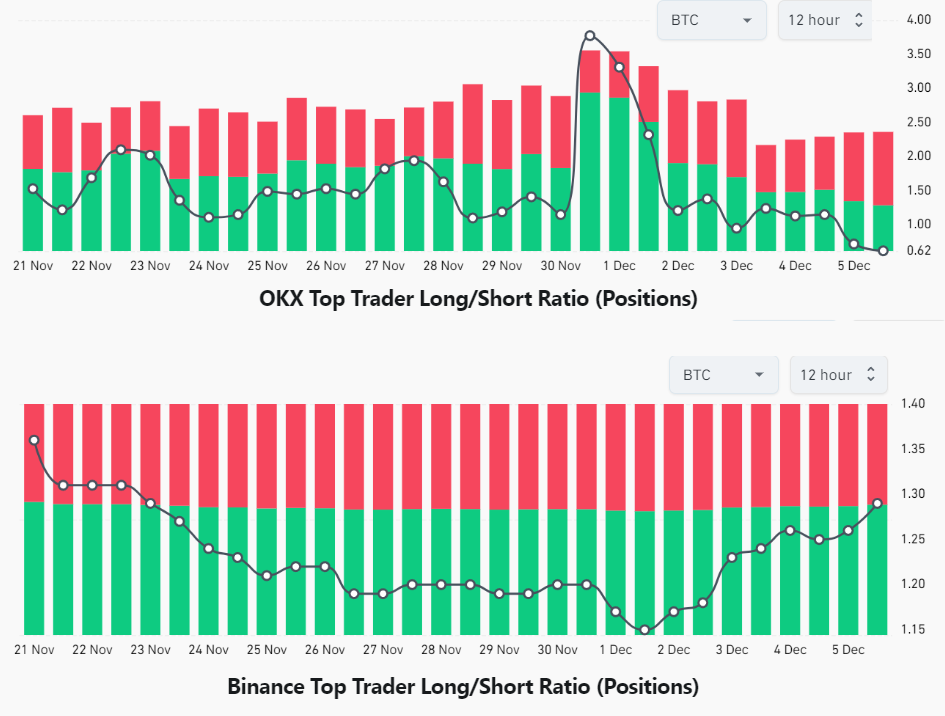The image size is (945, 716).
Task: Click the caret arrow icon in Binance BTC selector
Action: point(759,375)
